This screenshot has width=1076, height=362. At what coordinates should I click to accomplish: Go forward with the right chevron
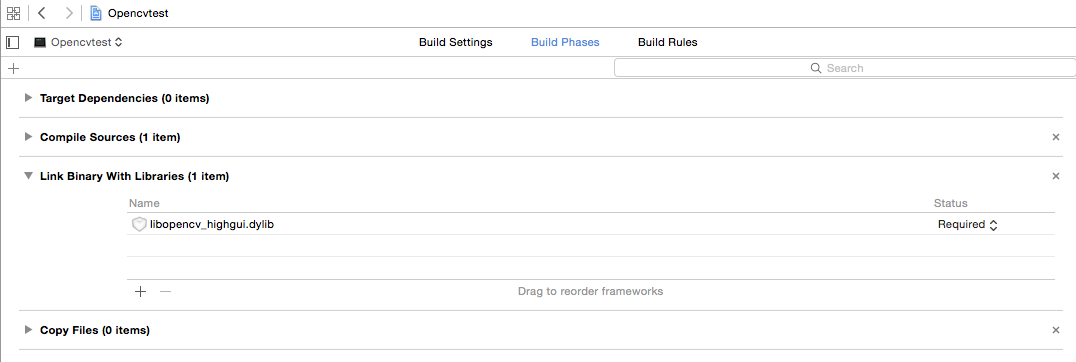tap(69, 13)
